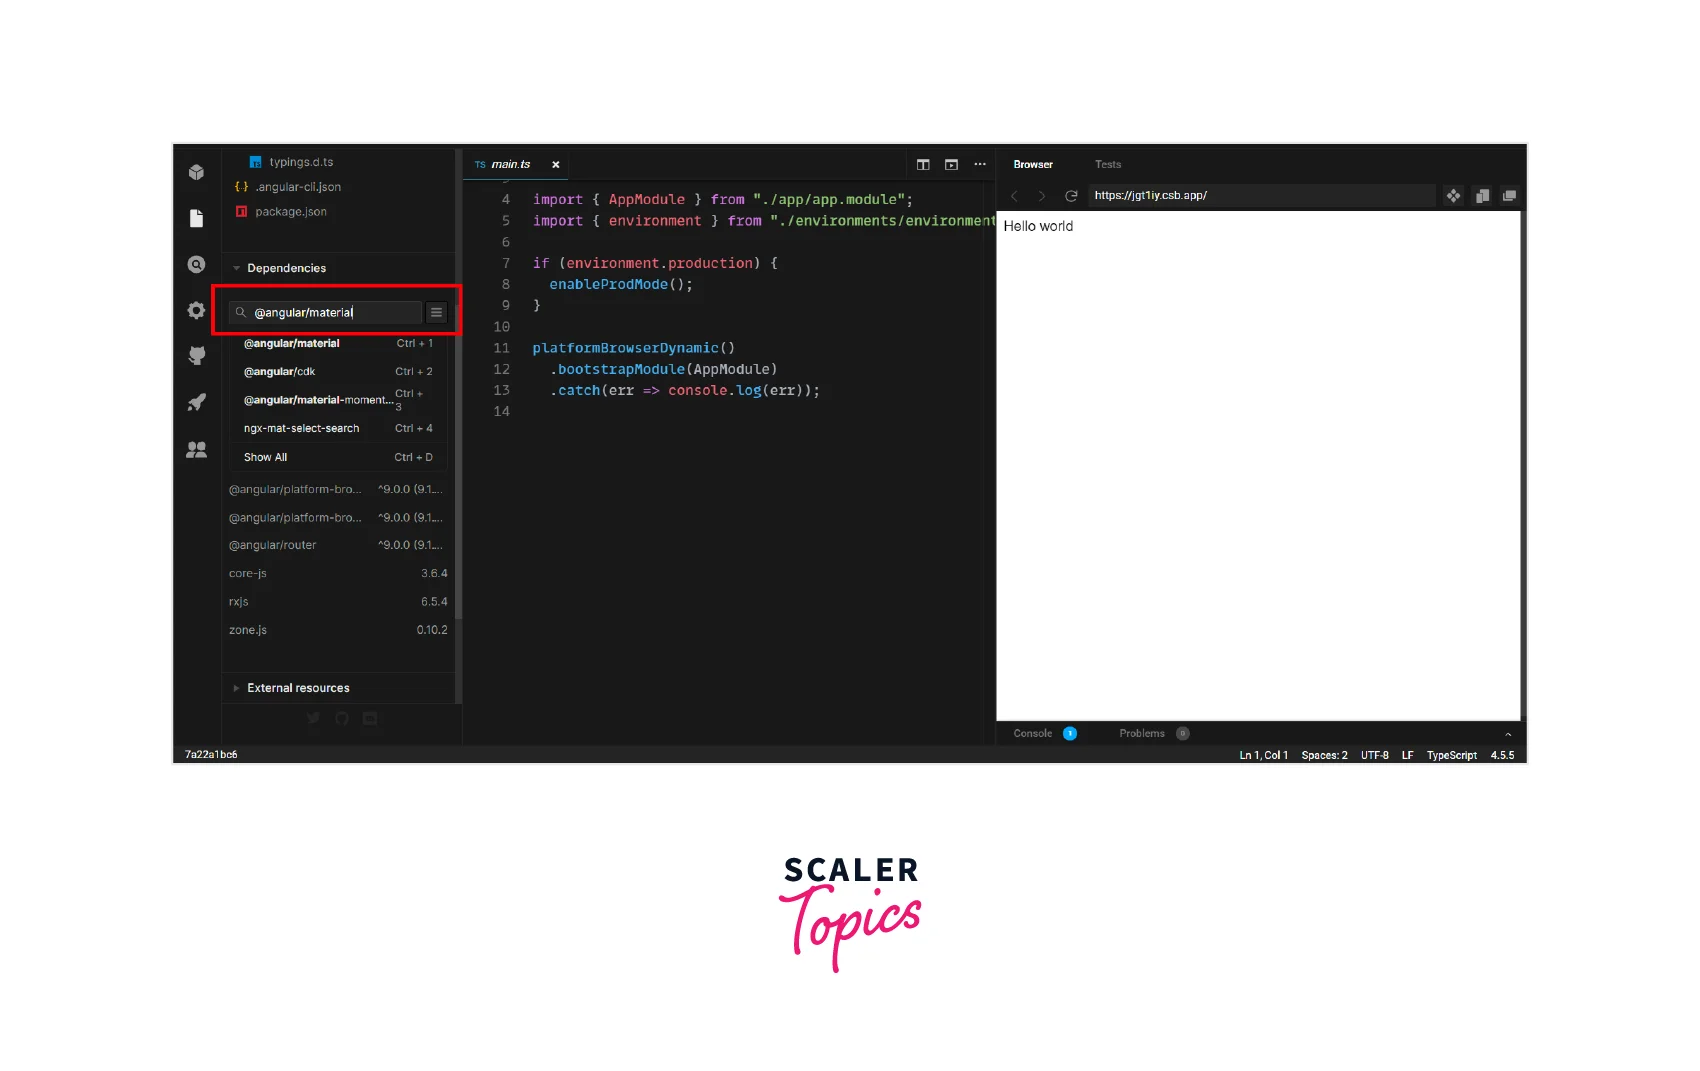
Task: Toggle split editor layout view
Action: (923, 165)
